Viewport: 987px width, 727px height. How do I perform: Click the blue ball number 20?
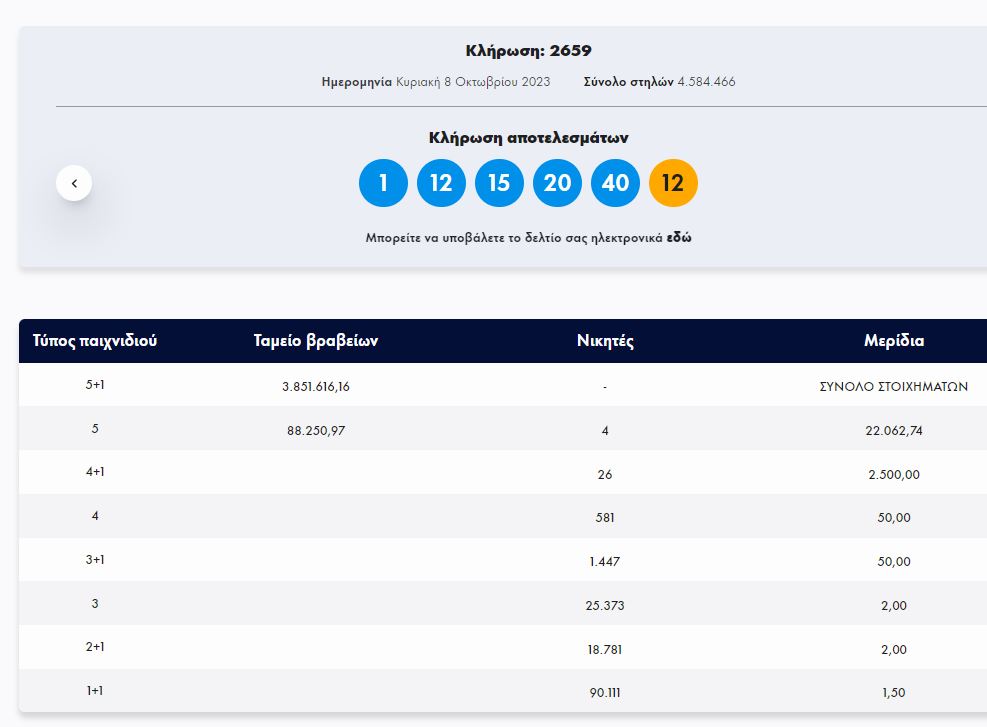(x=557, y=183)
